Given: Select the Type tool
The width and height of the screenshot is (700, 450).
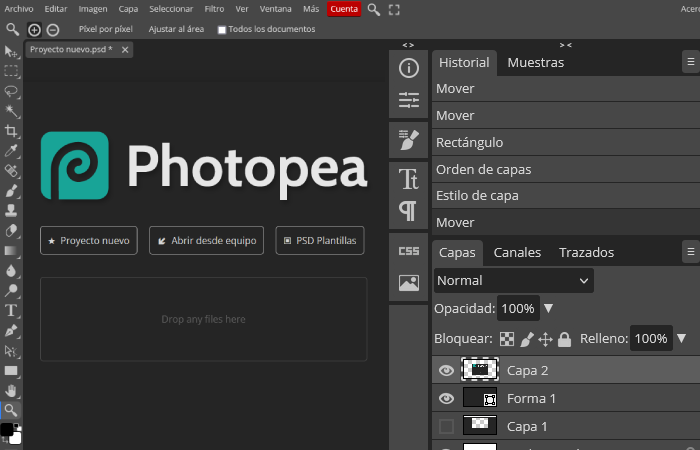Looking at the screenshot, I should coord(11,310).
